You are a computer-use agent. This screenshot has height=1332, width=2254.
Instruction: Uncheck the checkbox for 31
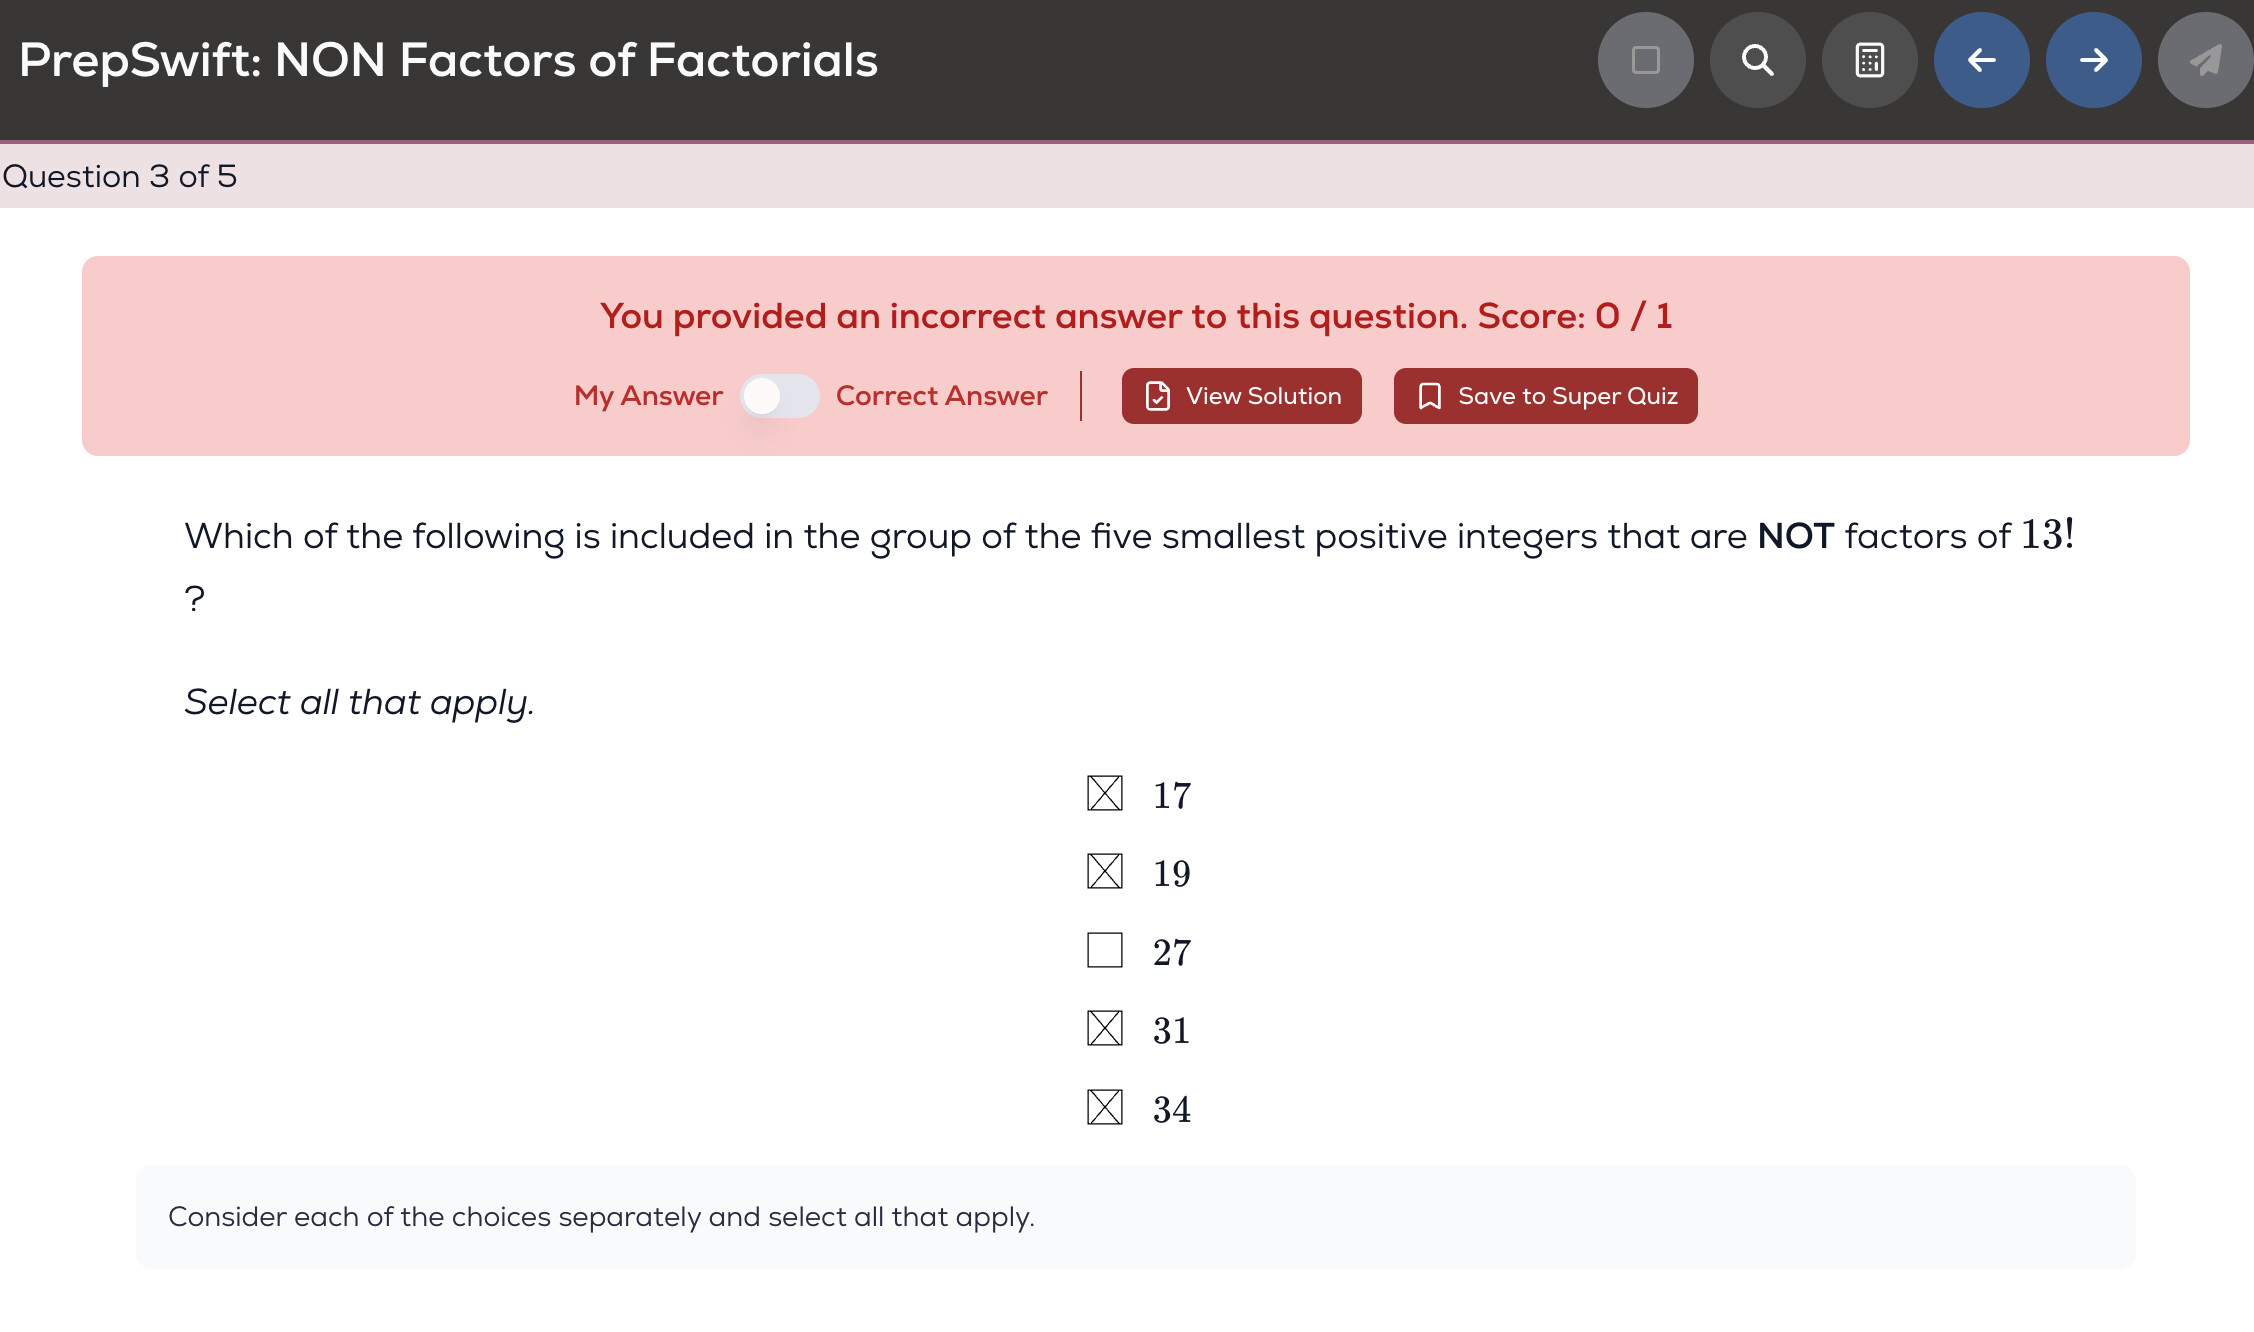coord(1105,1029)
